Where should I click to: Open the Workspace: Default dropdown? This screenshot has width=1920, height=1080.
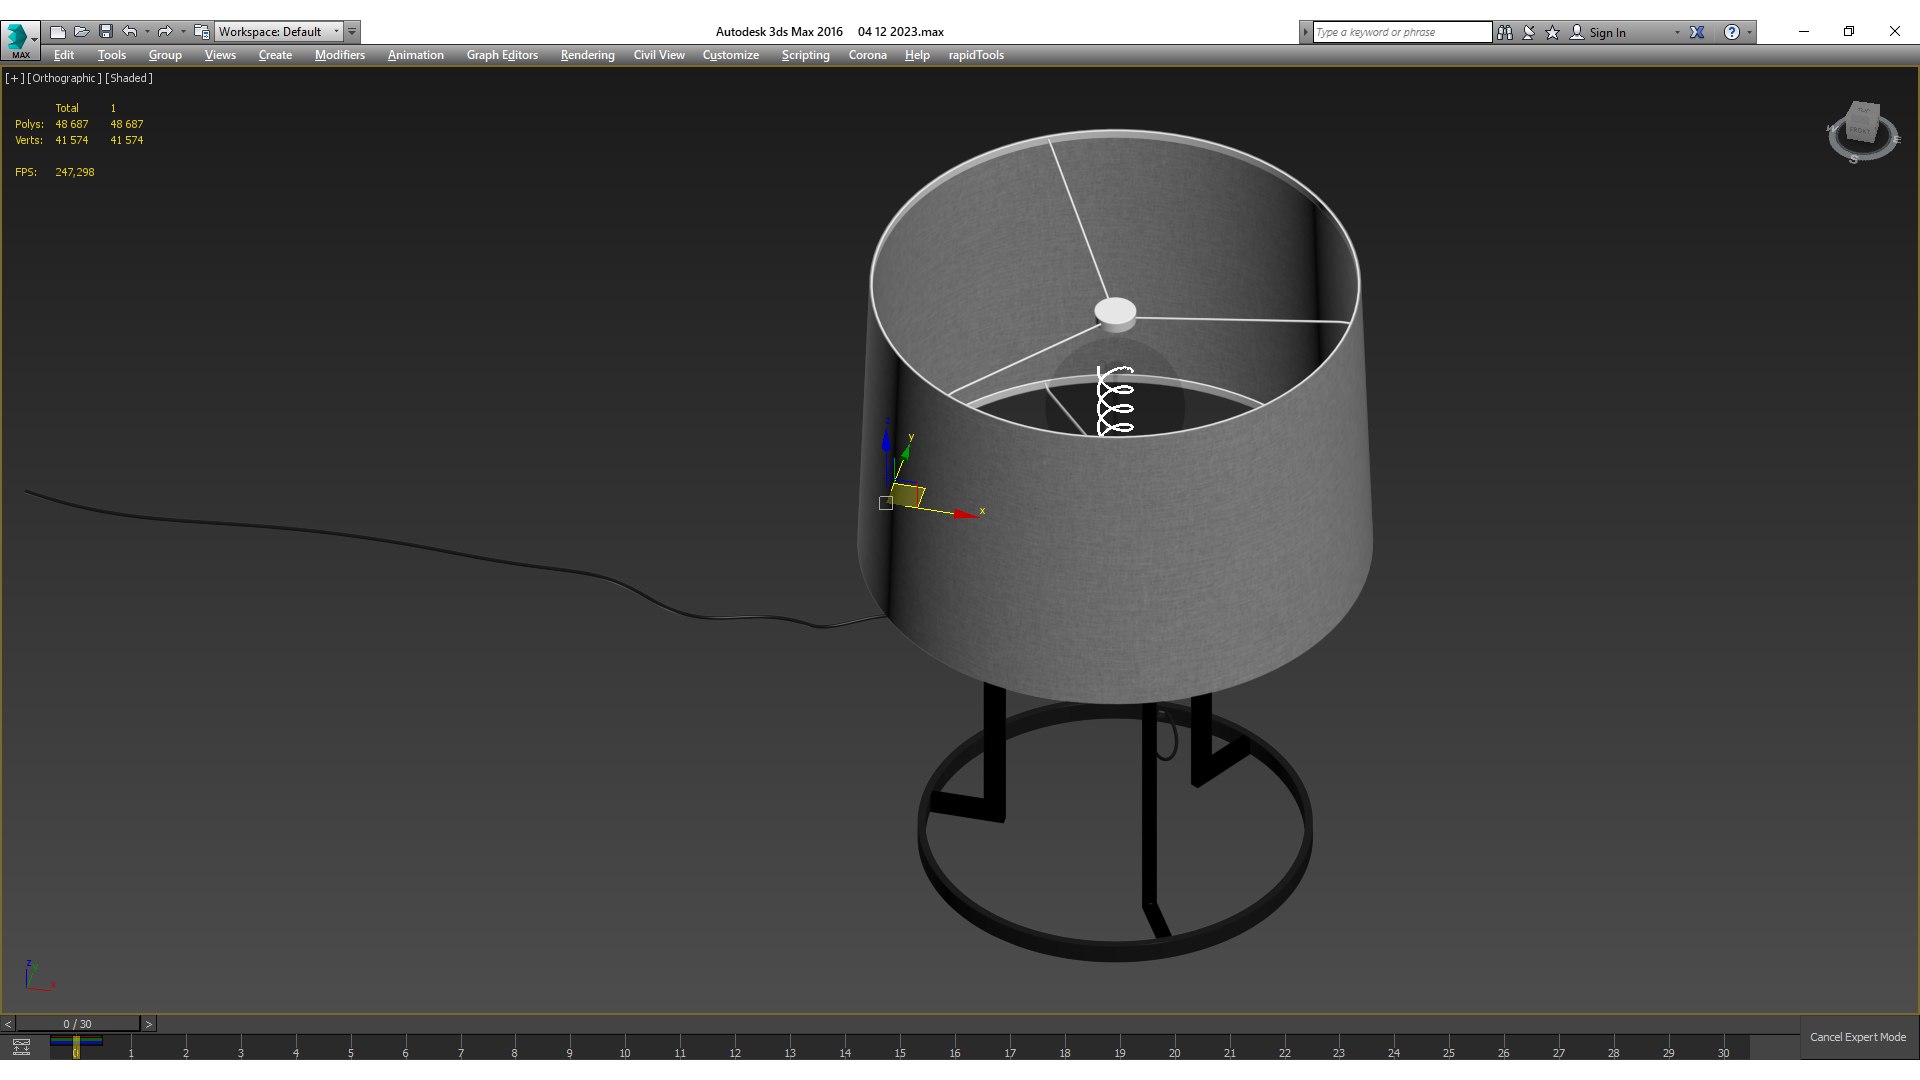tap(278, 32)
